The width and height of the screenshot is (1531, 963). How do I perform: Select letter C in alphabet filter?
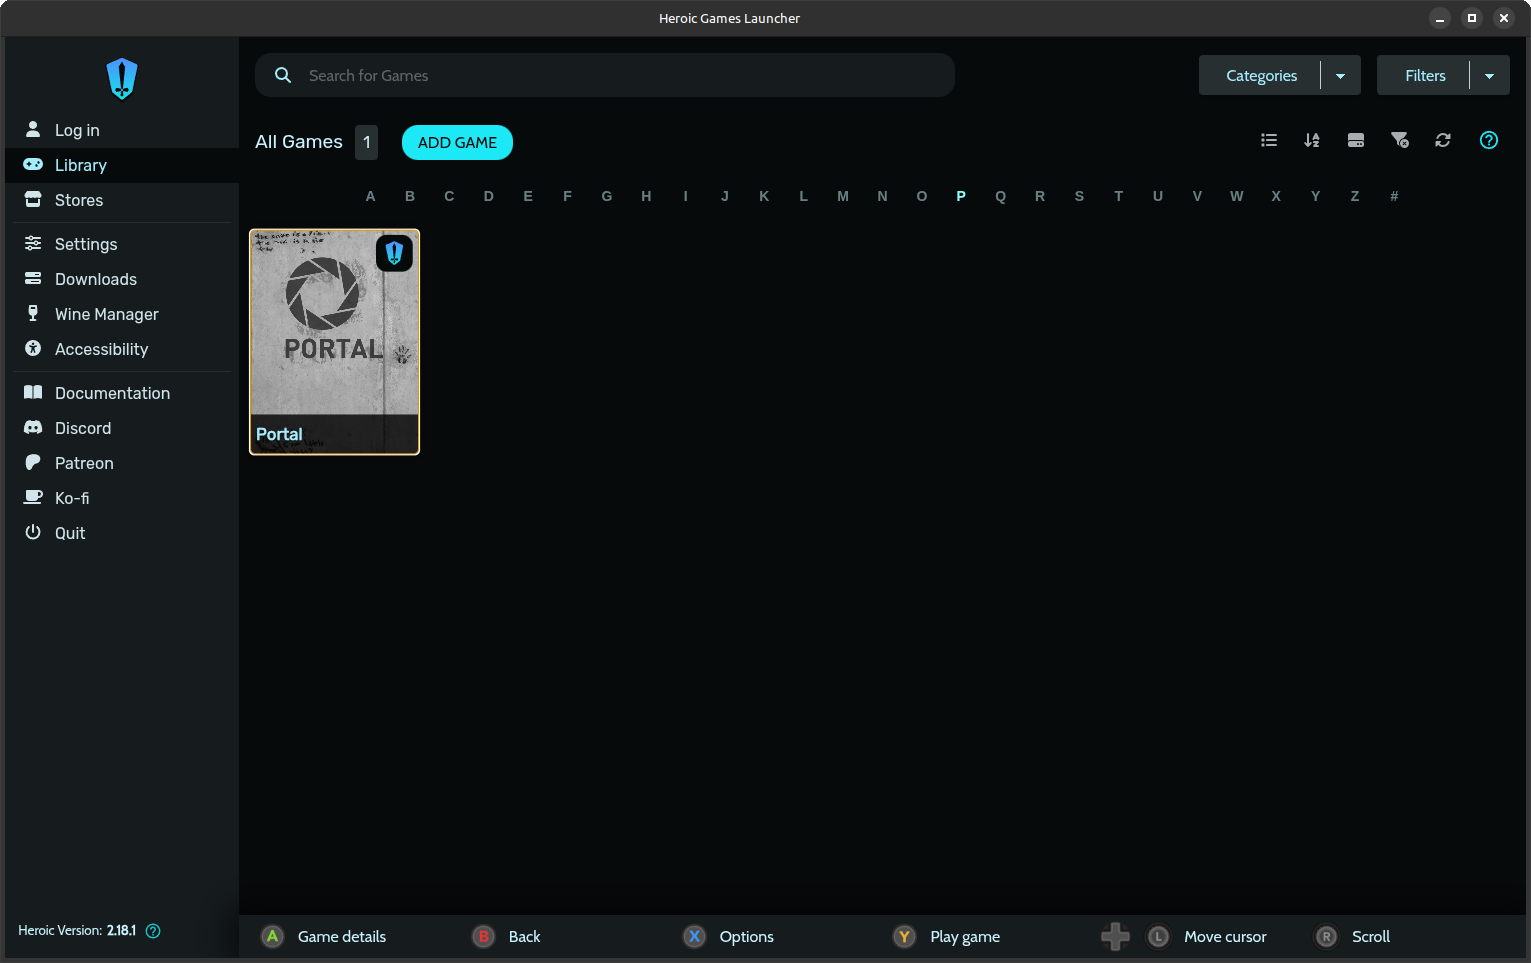[x=449, y=196]
